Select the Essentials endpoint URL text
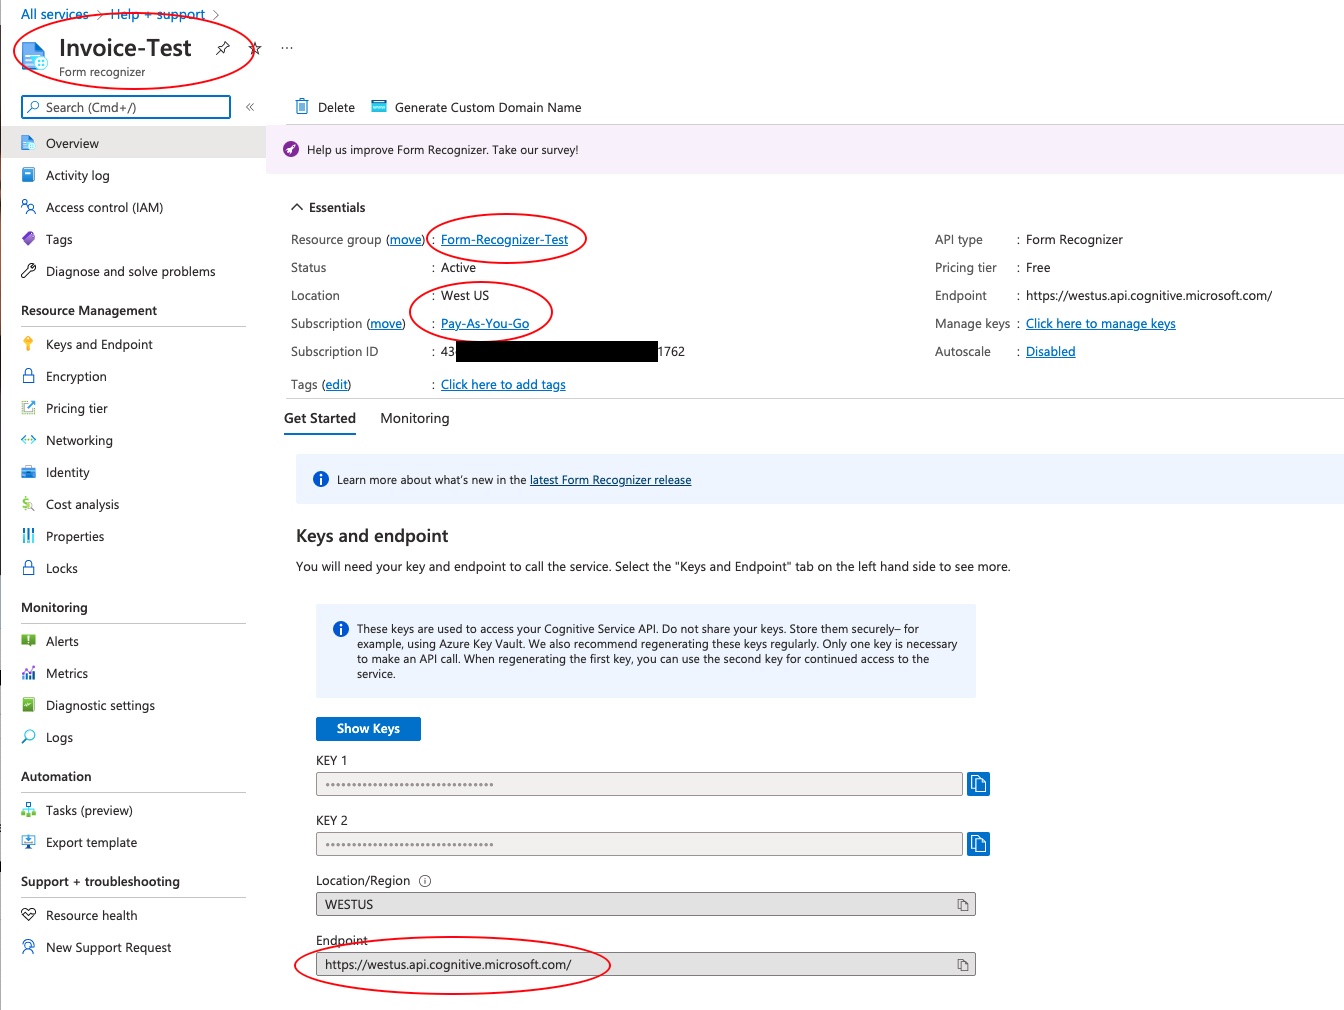The height and width of the screenshot is (1010, 1344). (x=1149, y=296)
